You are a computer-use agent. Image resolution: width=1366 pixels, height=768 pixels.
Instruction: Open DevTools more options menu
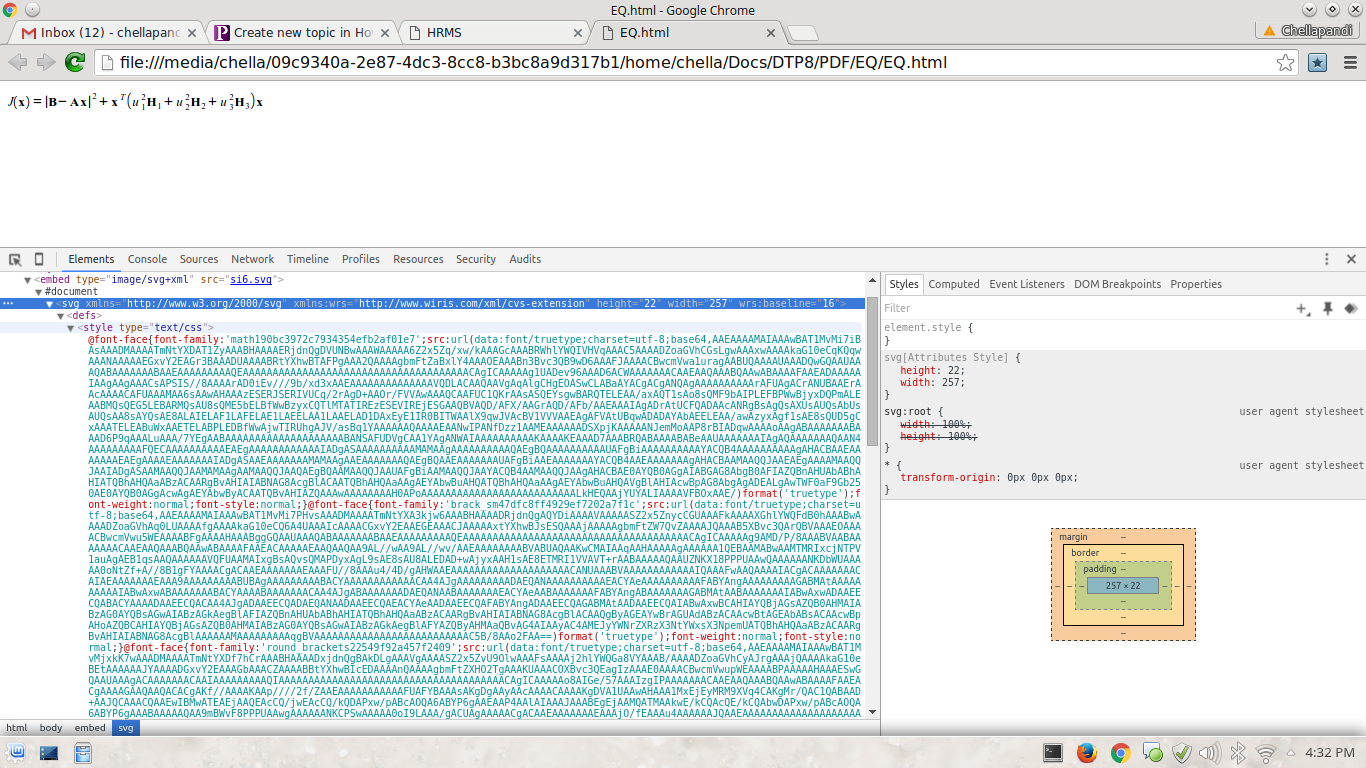tap(1326, 259)
